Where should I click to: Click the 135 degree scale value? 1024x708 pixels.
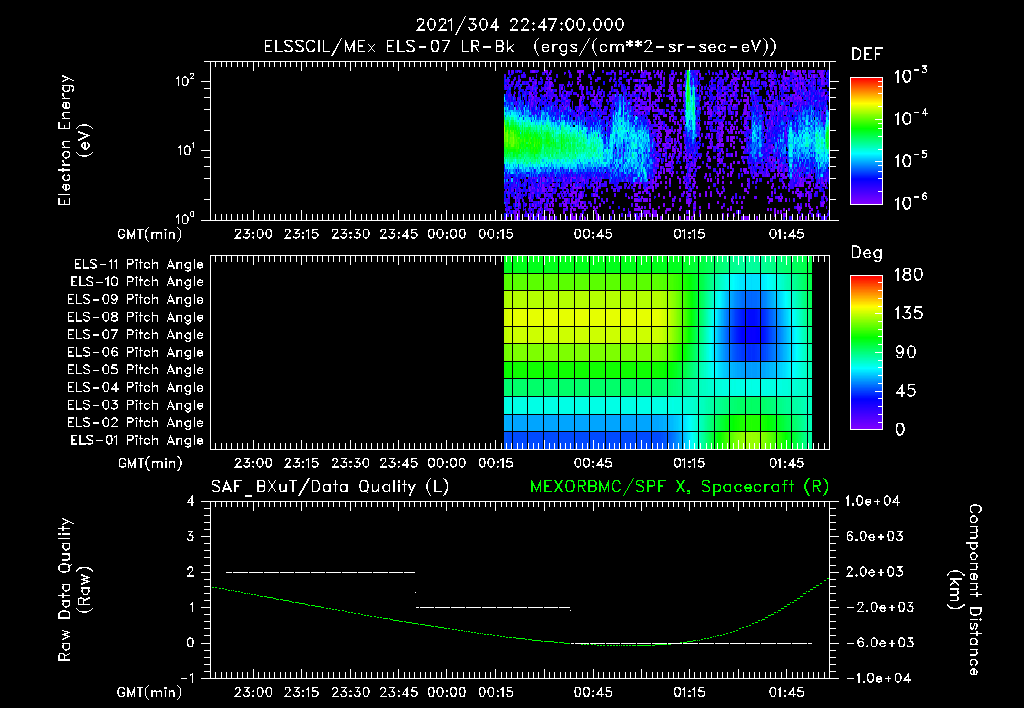[x=908, y=314]
